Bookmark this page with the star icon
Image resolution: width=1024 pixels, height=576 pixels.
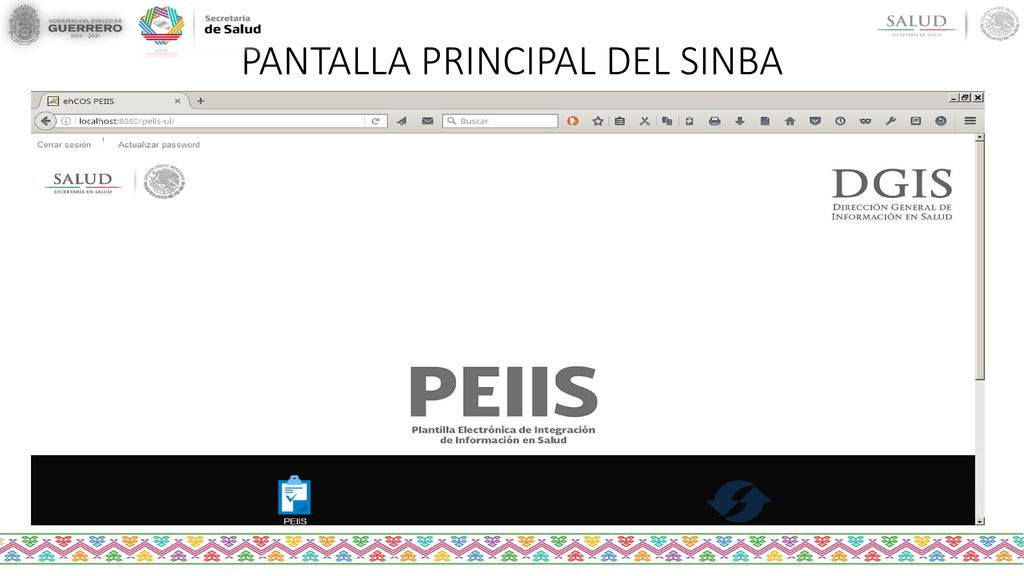(x=598, y=121)
